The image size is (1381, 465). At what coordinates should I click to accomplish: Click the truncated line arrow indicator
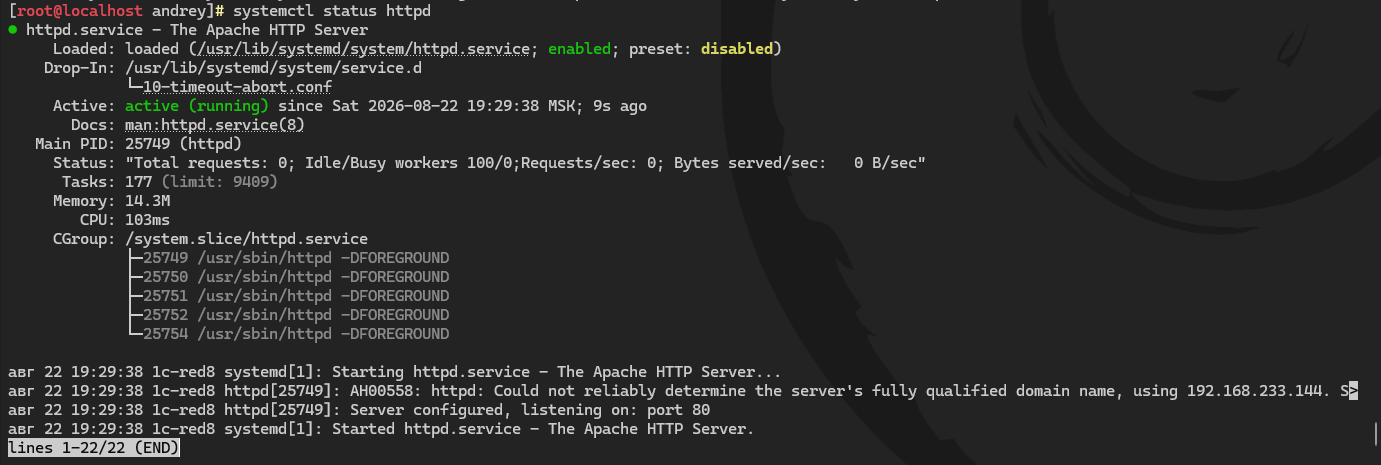coord(1354,391)
